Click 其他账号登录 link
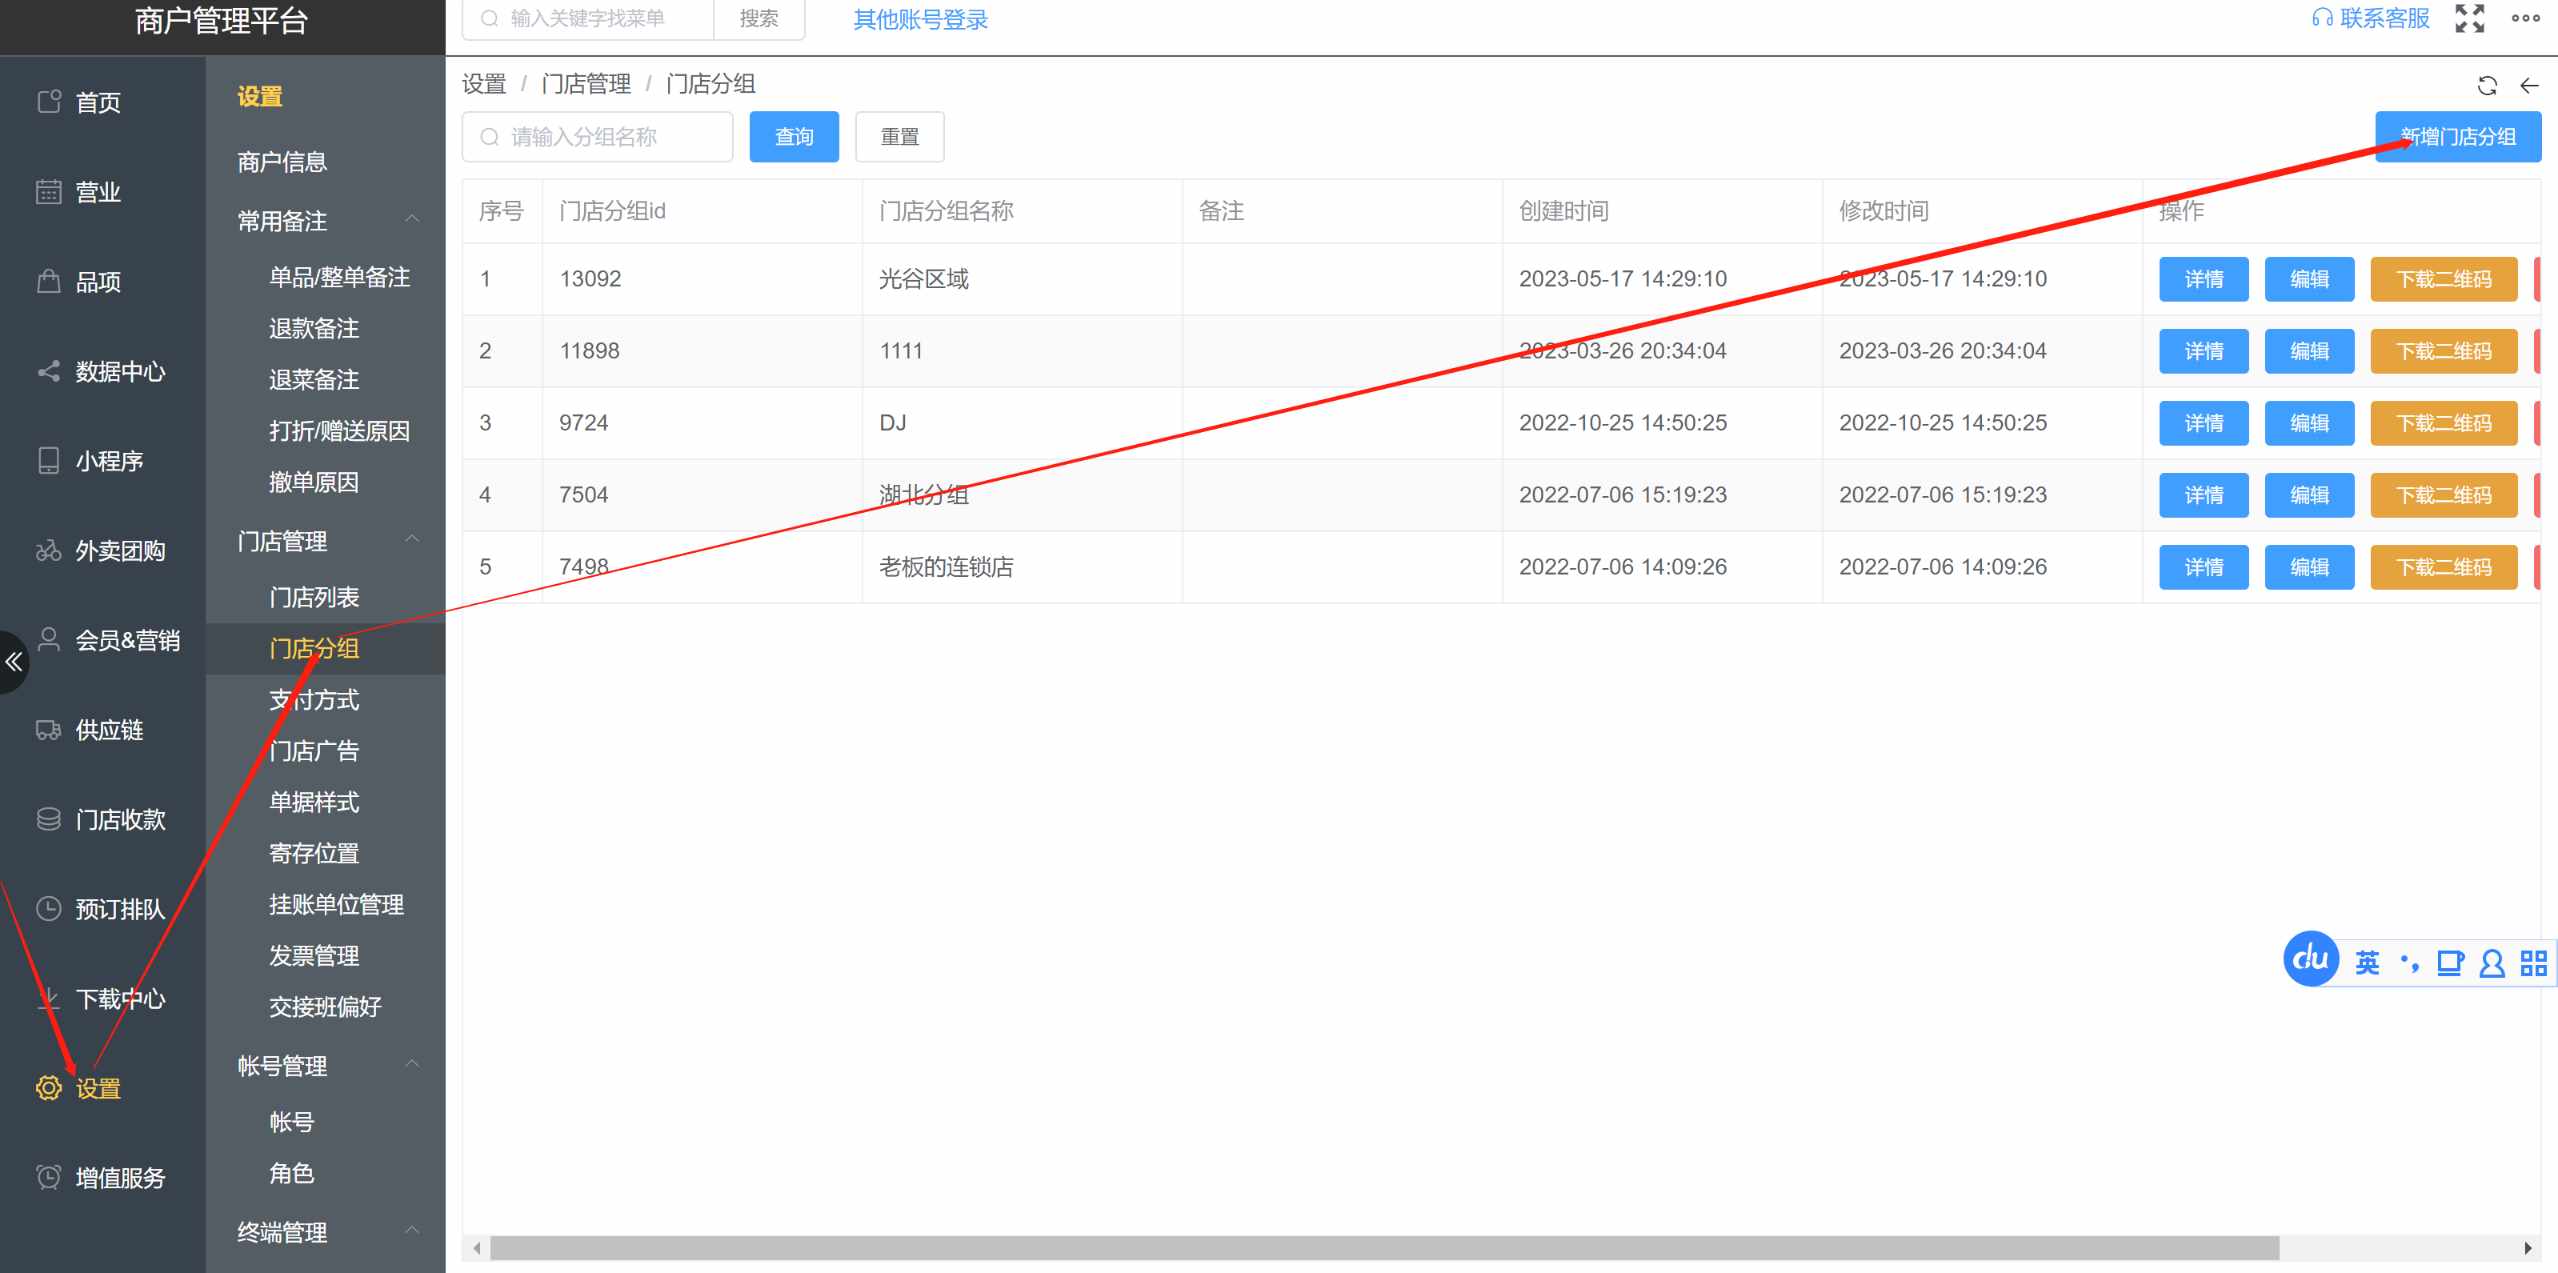This screenshot has height=1273, width=2558. (x=920, y=19)
